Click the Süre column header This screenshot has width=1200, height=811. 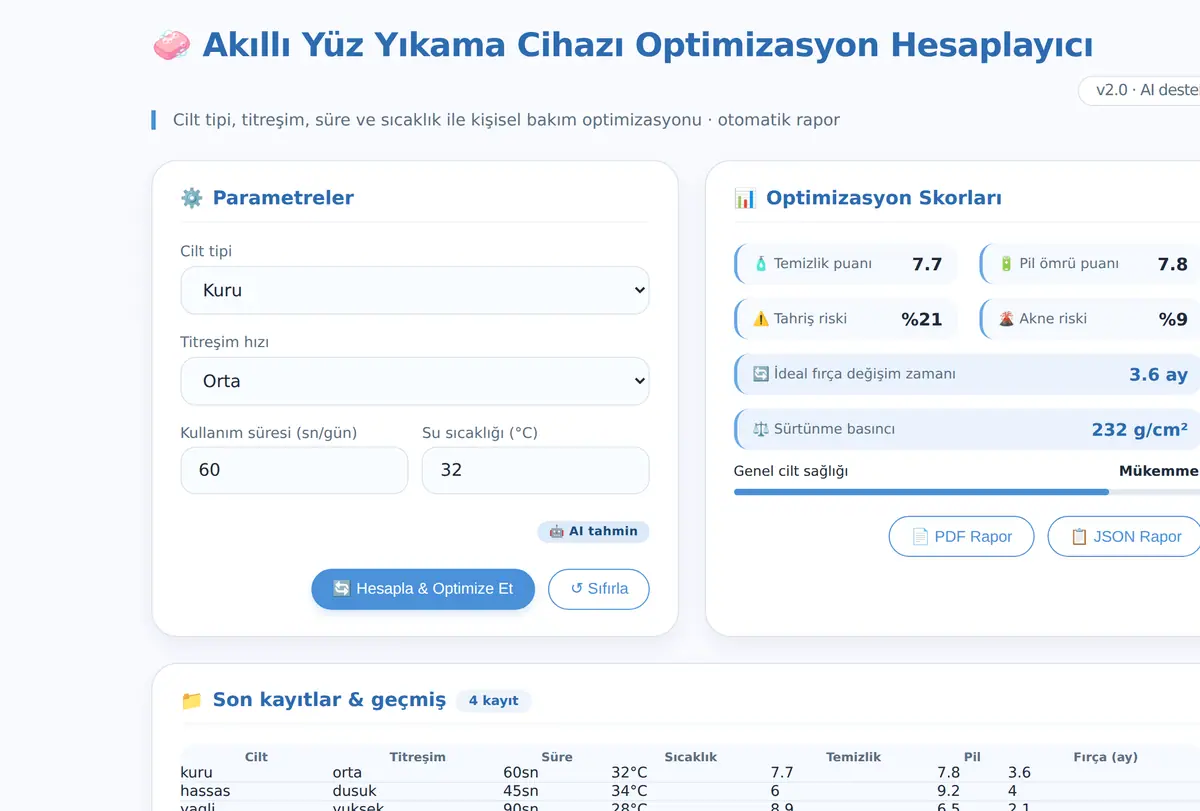557,757
